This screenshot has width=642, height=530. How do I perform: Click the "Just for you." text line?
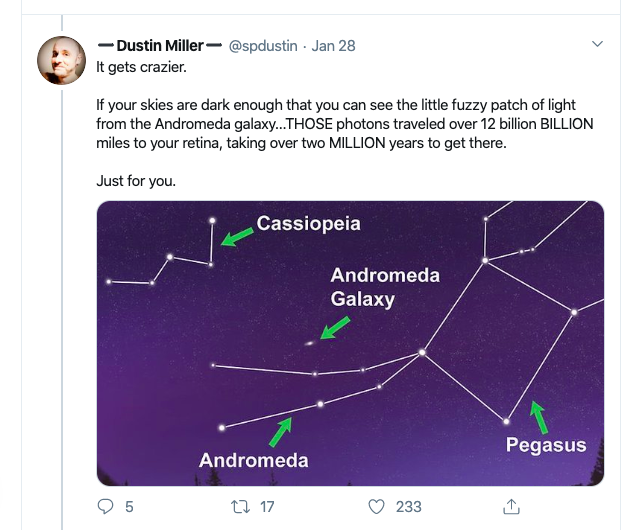[x=136, y=181]
